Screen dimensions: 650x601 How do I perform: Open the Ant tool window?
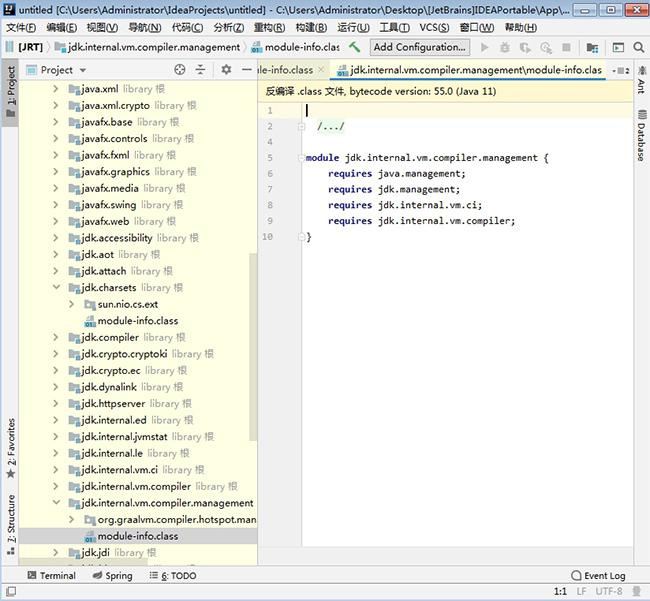click(641, 79)
